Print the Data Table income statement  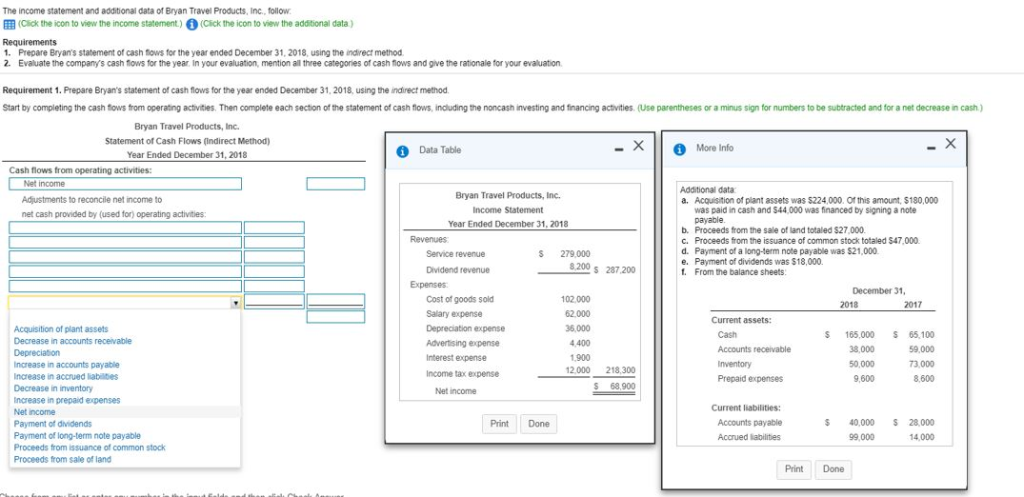pyautogui.click(x=499, y=424)
